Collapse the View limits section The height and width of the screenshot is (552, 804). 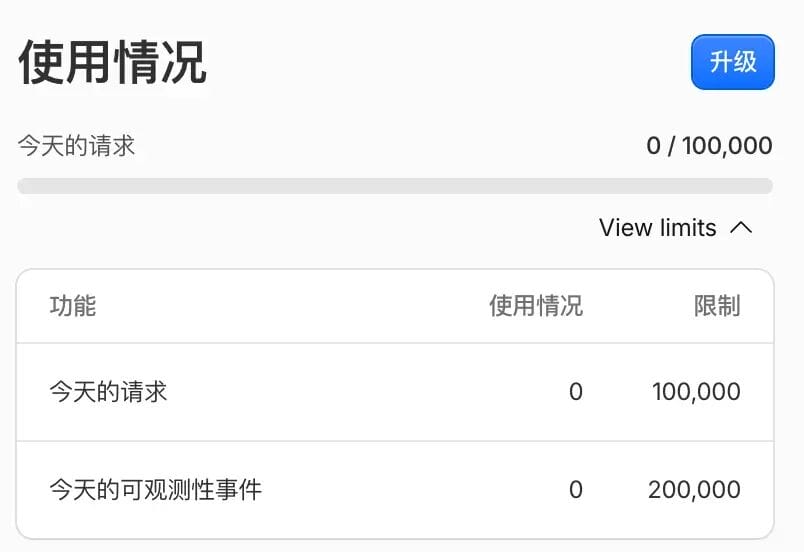(675, 228)
